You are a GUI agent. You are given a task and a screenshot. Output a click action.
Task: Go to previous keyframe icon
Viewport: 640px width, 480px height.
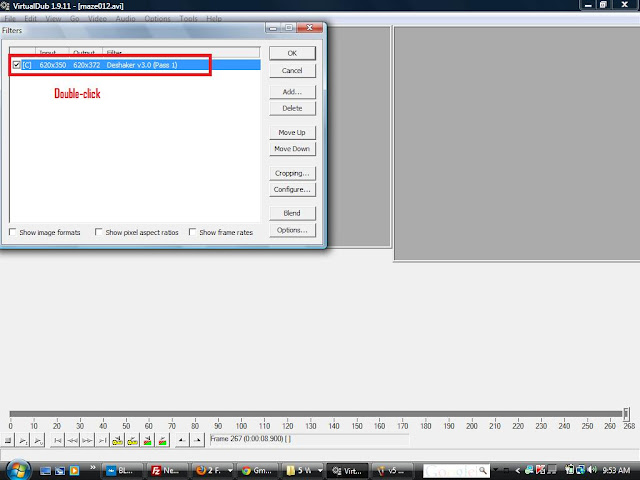tap(118, 440)
